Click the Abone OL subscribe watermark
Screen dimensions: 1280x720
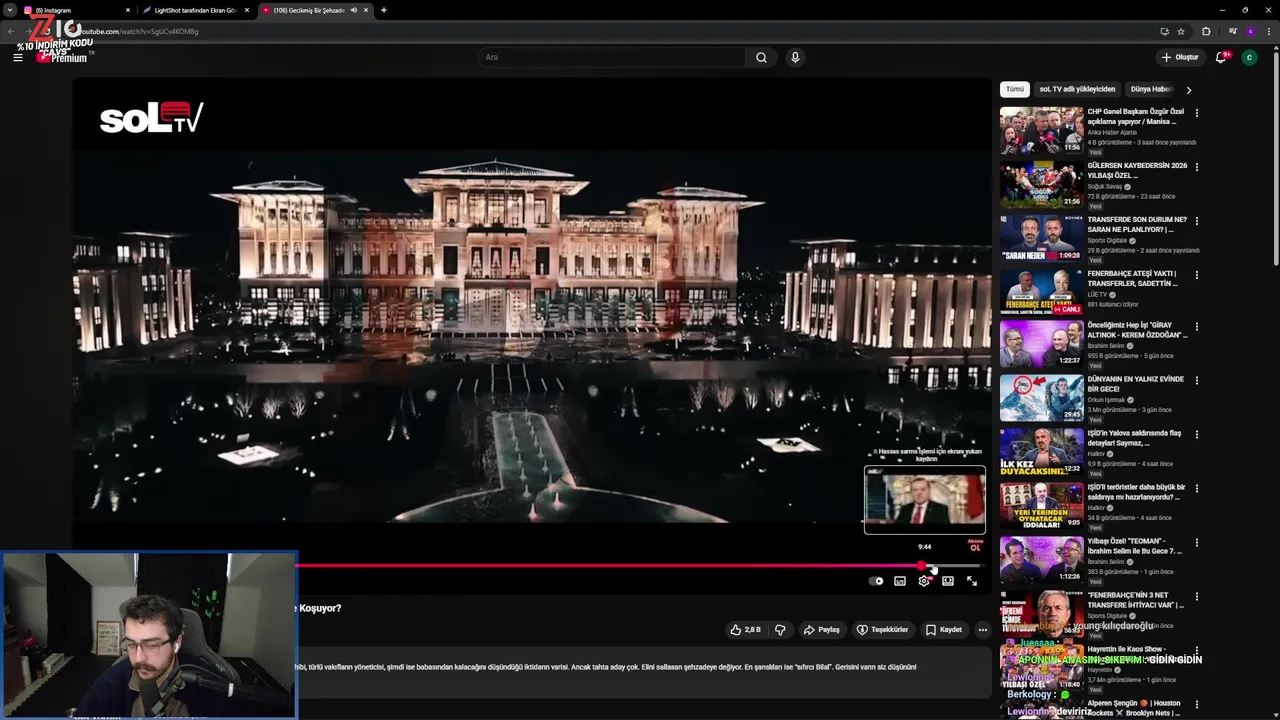coord(975,545)
